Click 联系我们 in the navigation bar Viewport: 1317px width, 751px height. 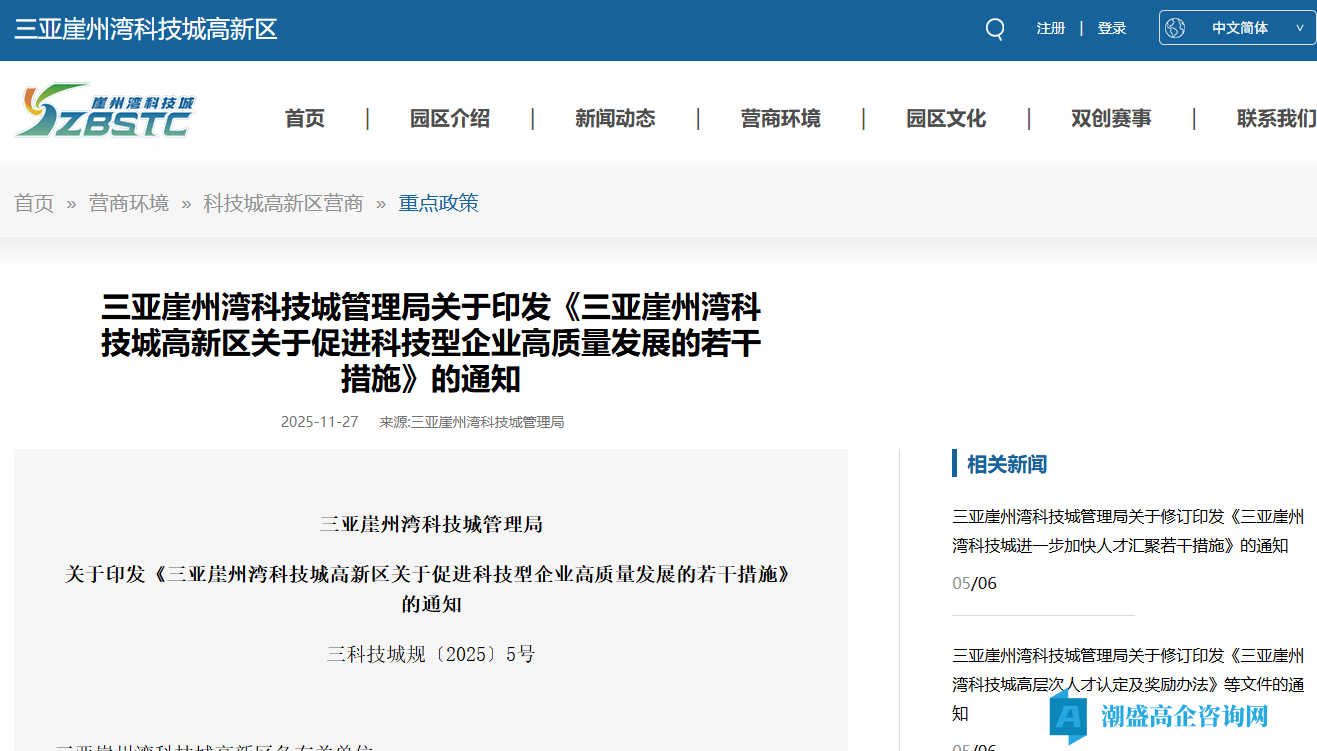[x=1276, y=118]
